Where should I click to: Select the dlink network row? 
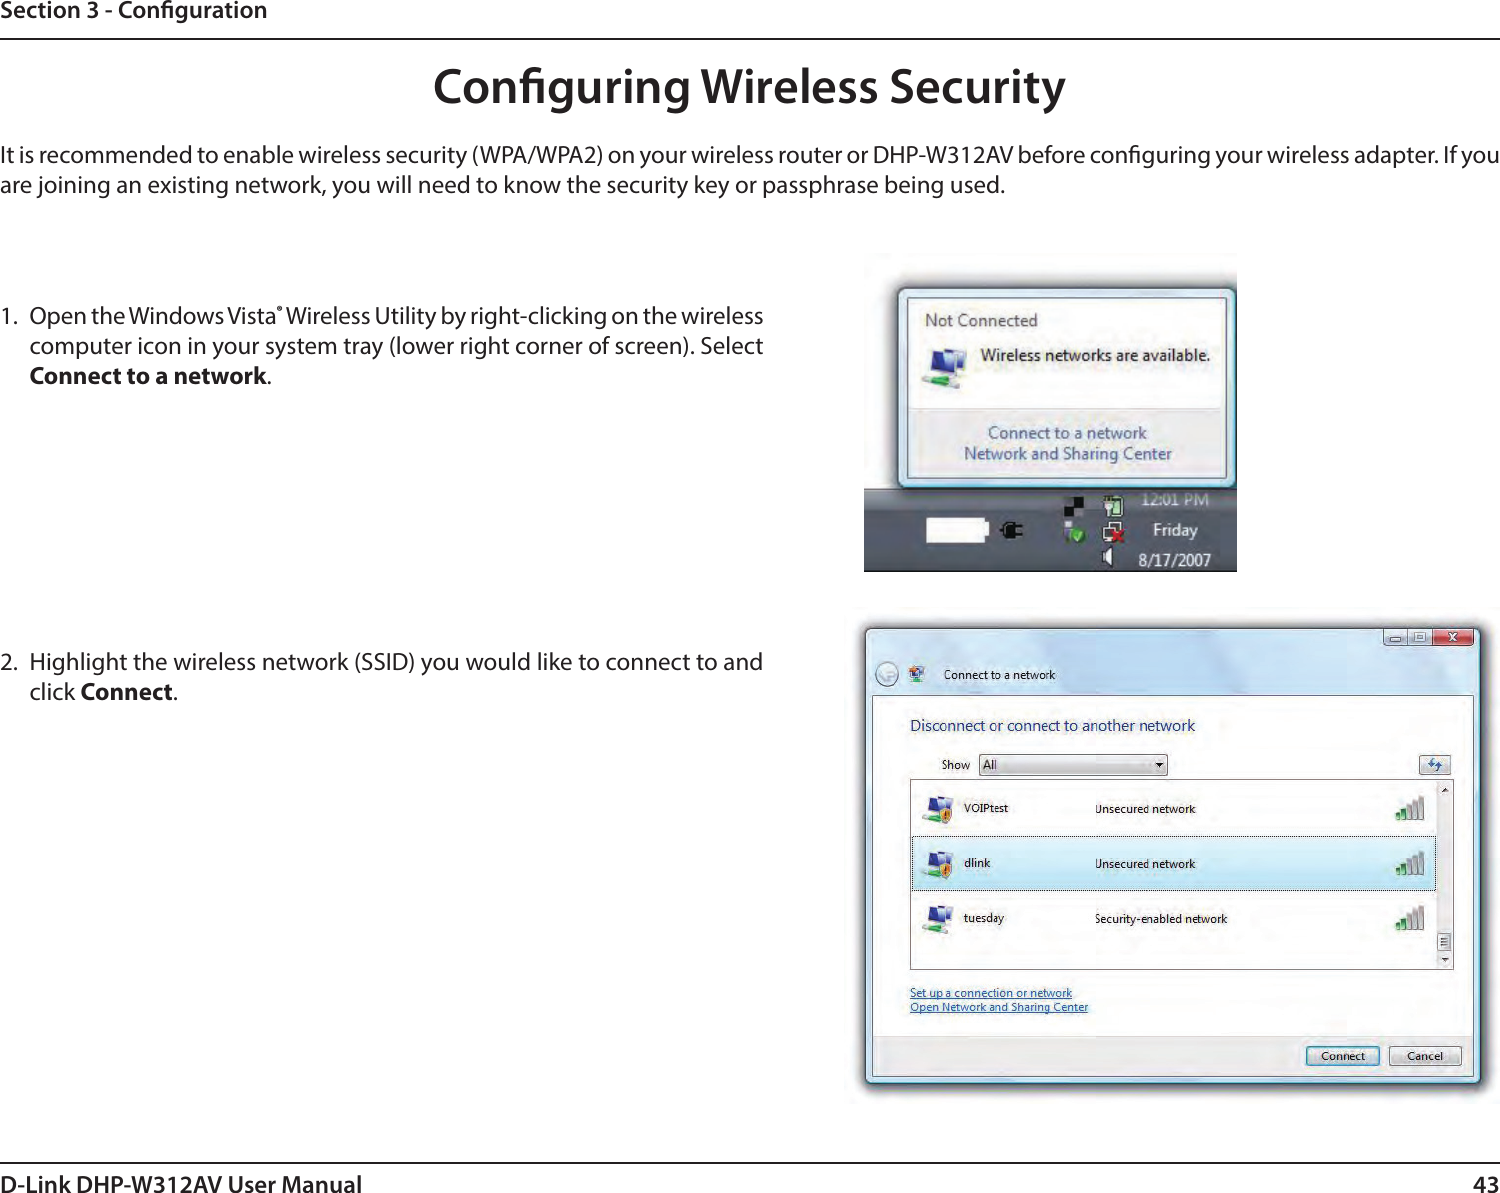(x=1173, y=863)
